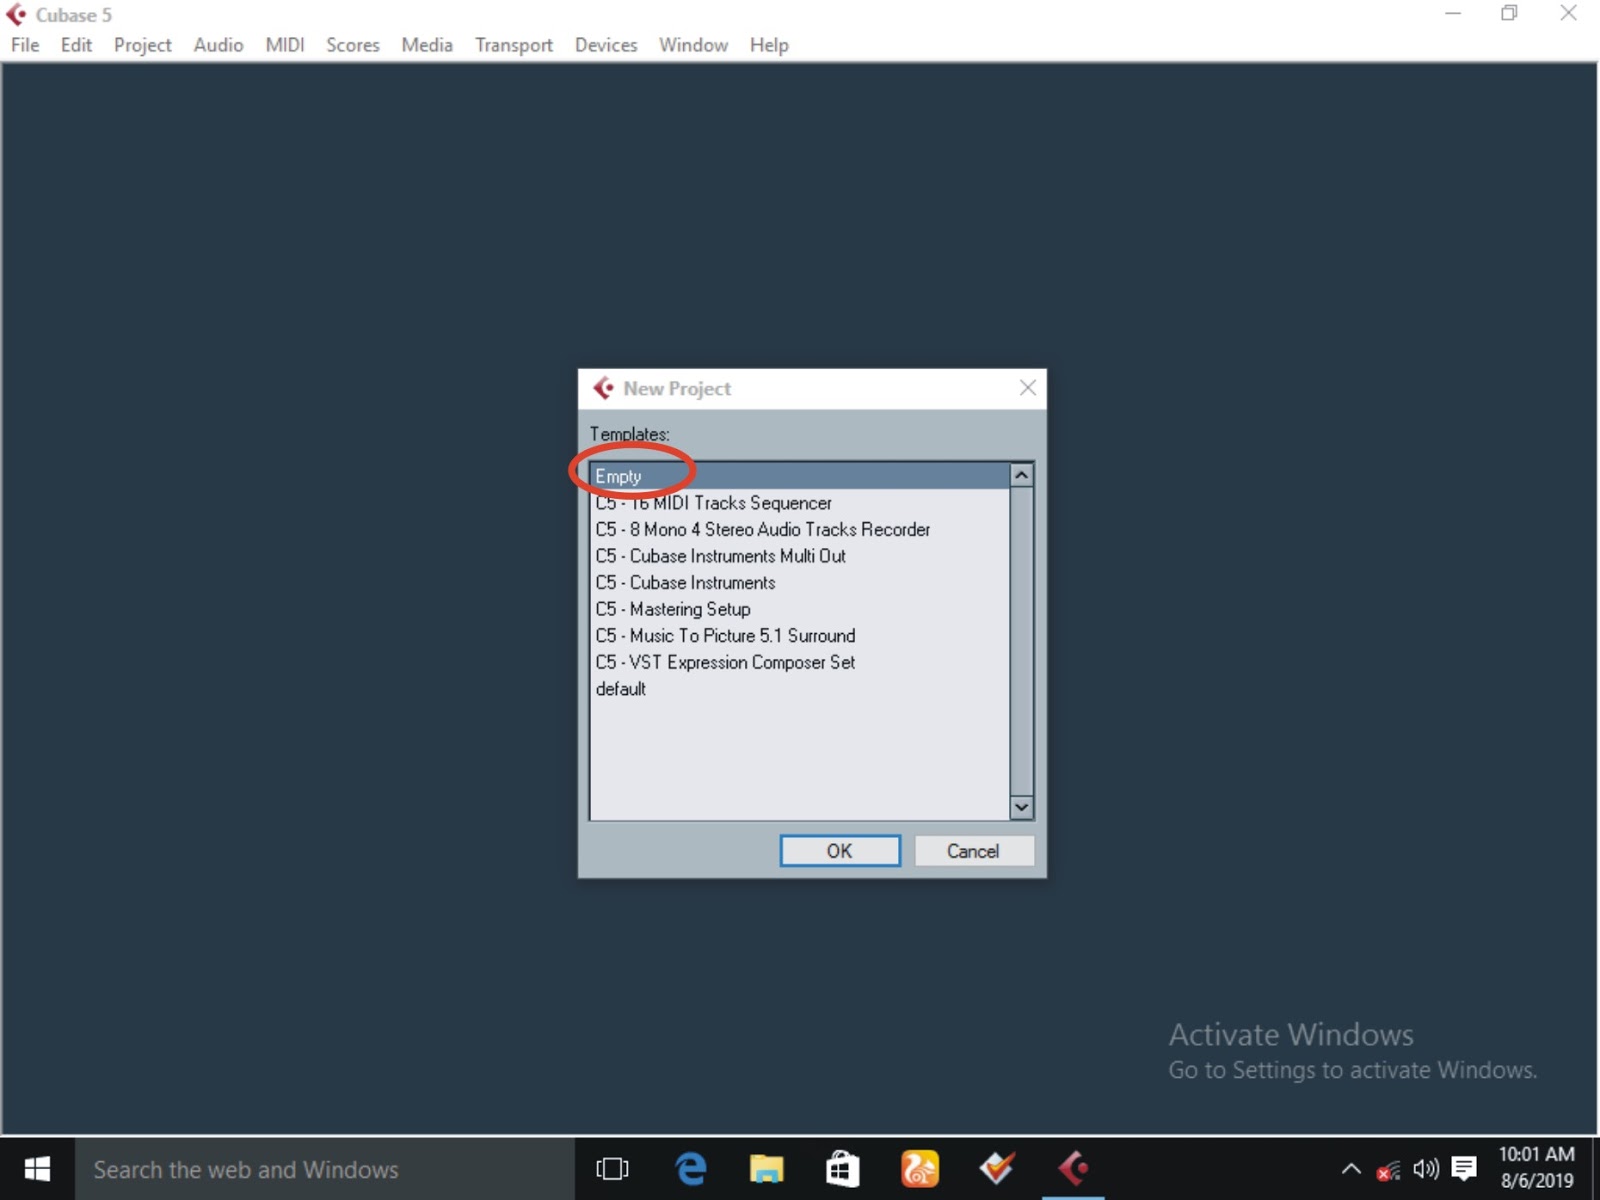Click the taskbar search box
The image size is (1600, 1200).
point(325,1169)
